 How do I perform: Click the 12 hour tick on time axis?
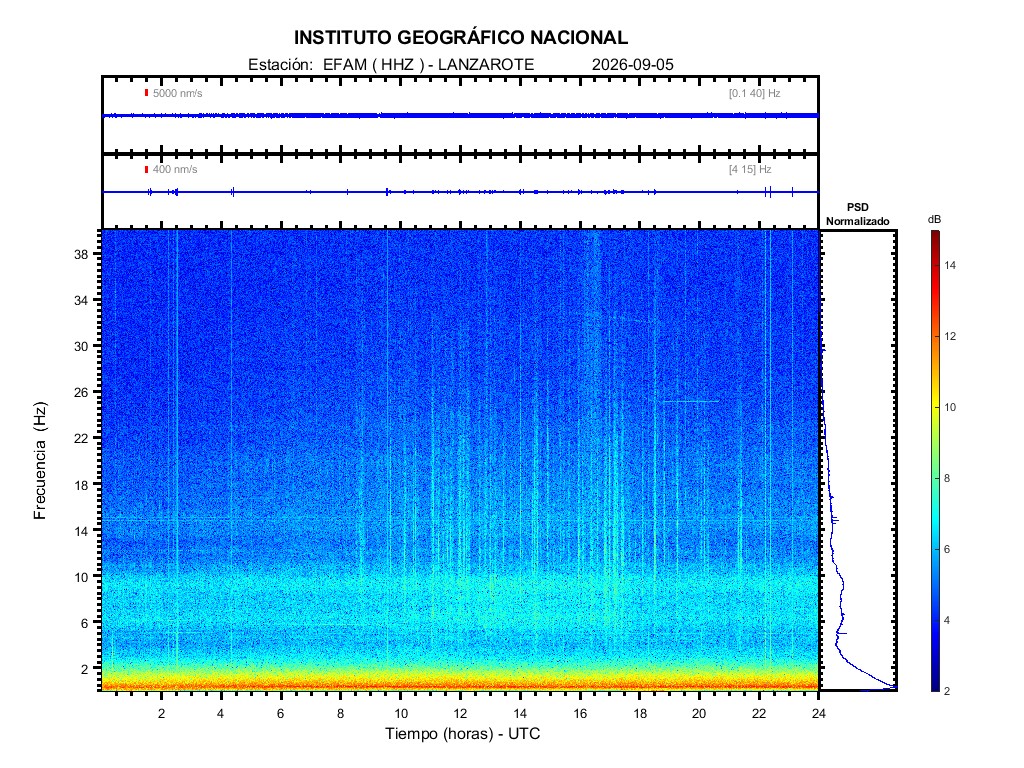tap(460, 714)
